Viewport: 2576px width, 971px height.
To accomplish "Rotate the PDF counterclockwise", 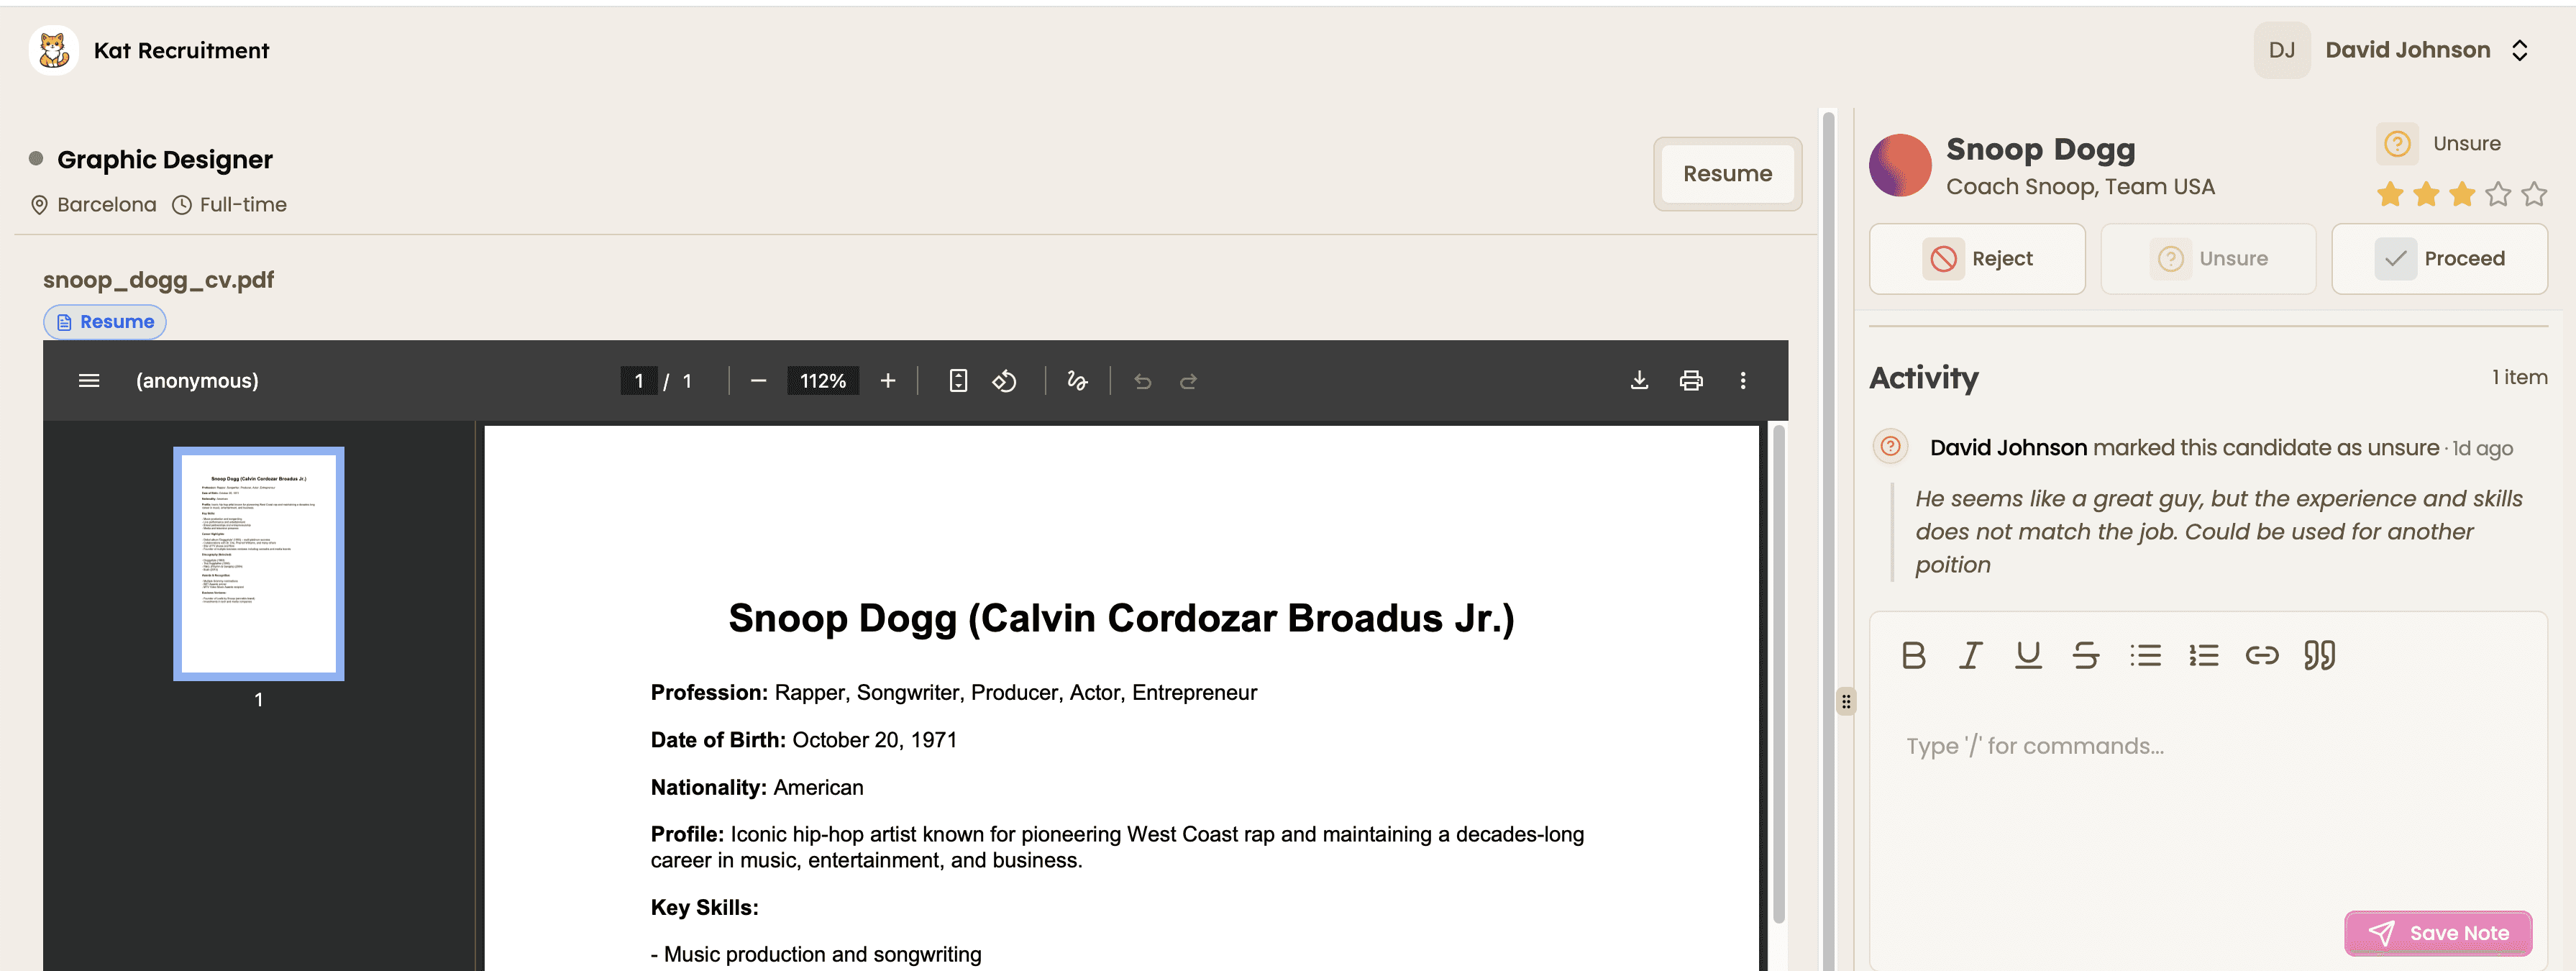I will point(1004,381).
